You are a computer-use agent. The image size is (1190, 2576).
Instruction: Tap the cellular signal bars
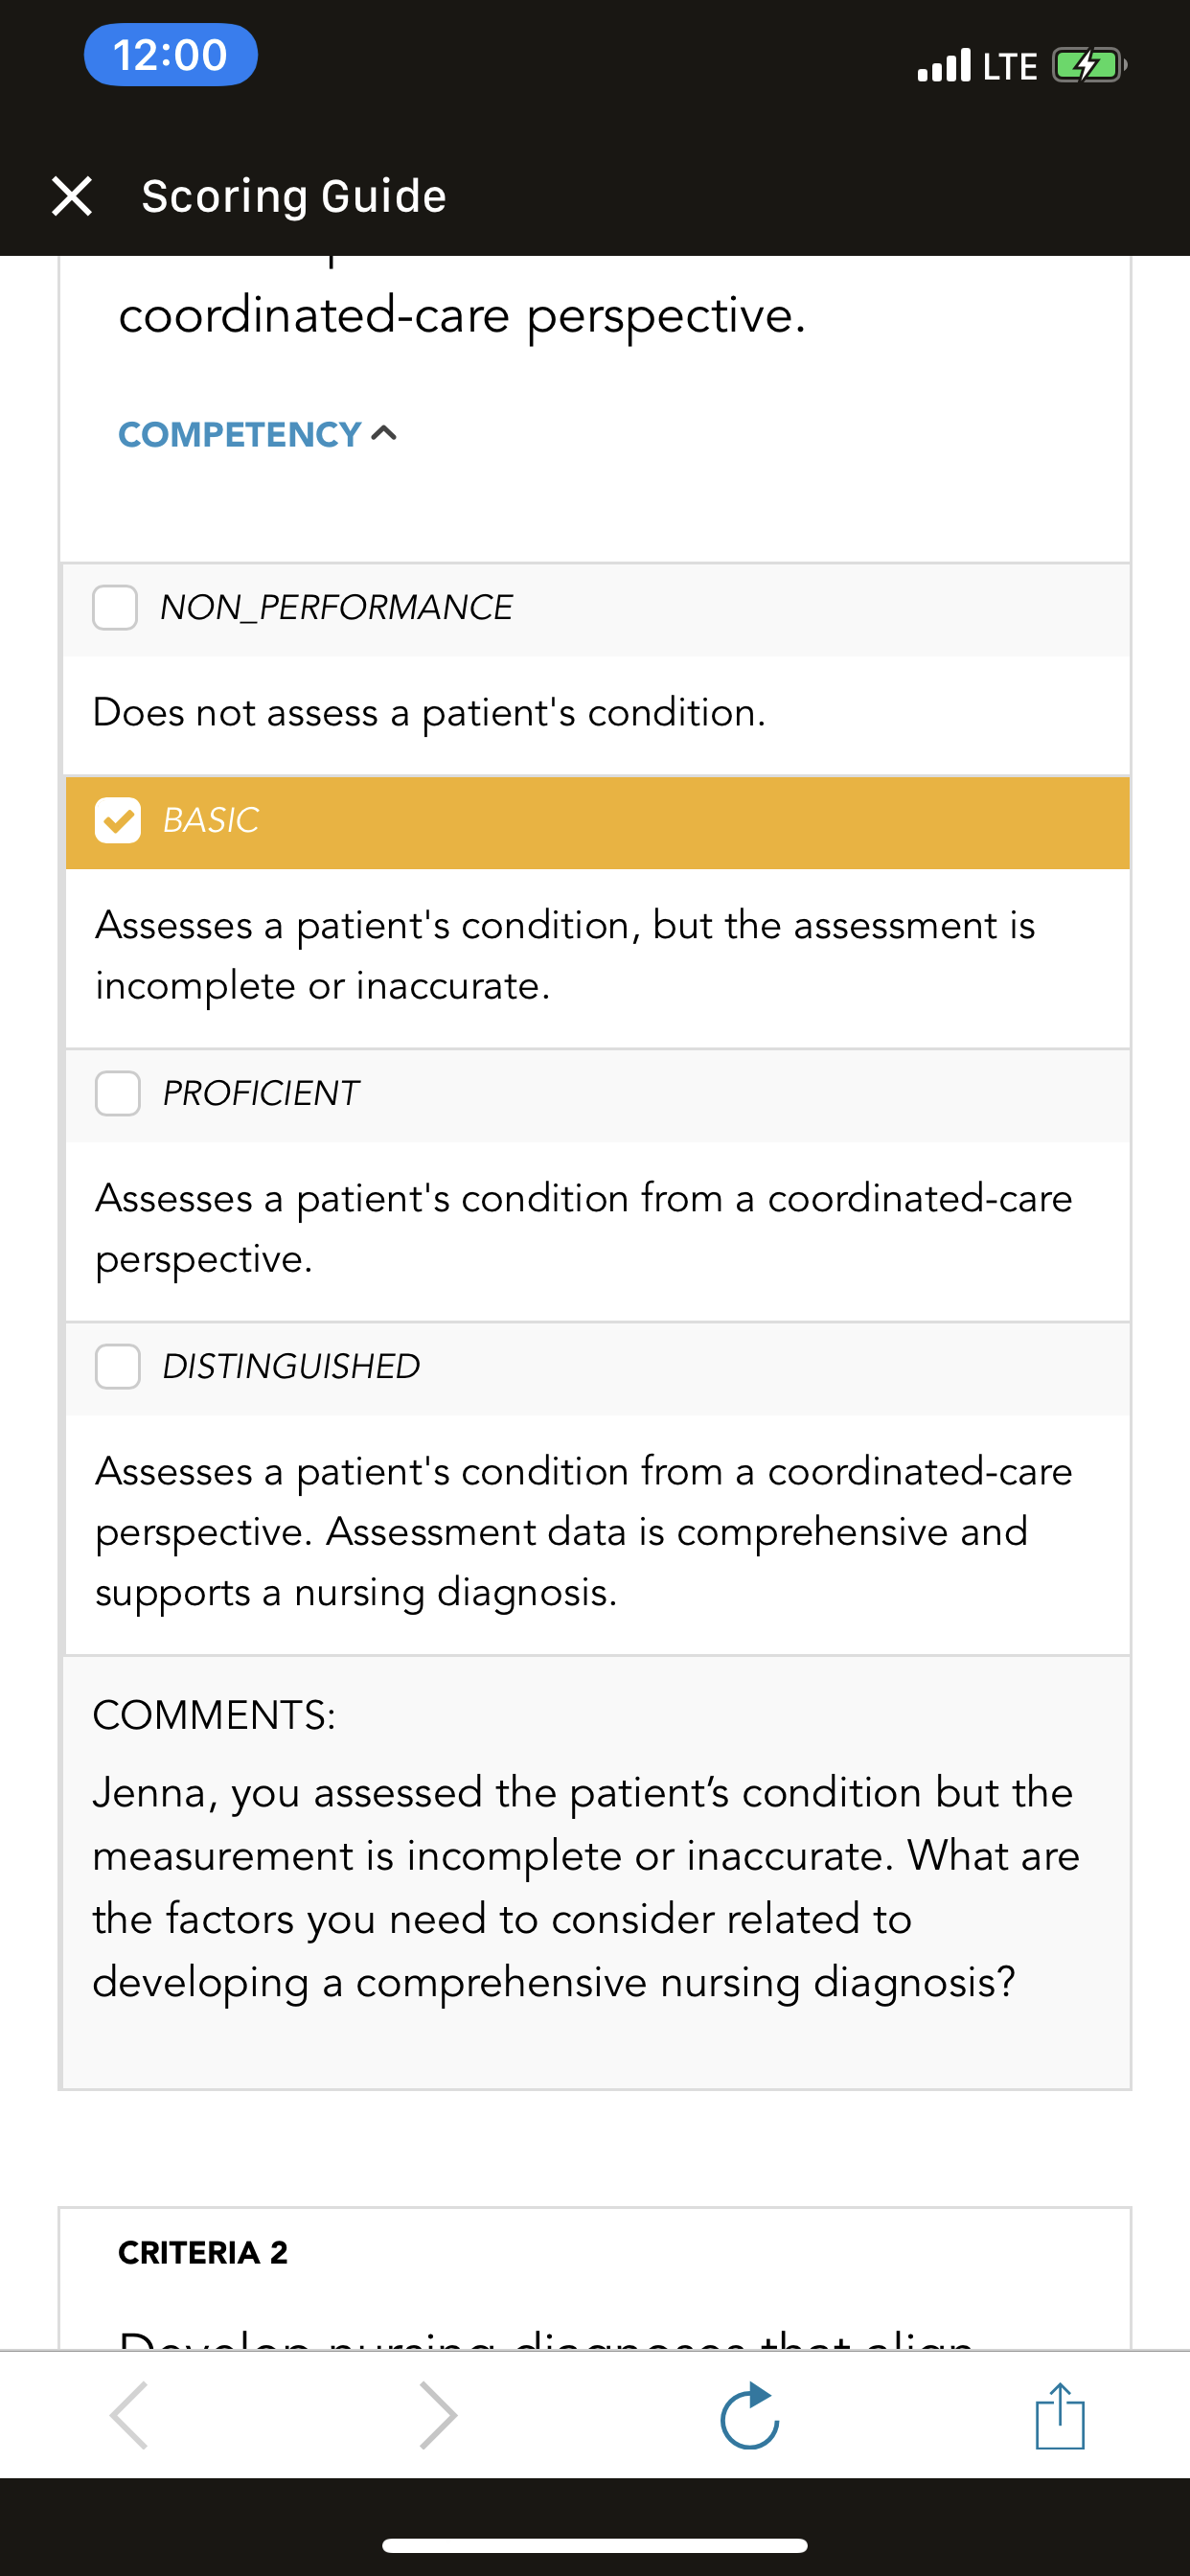[x=944, y=66]
